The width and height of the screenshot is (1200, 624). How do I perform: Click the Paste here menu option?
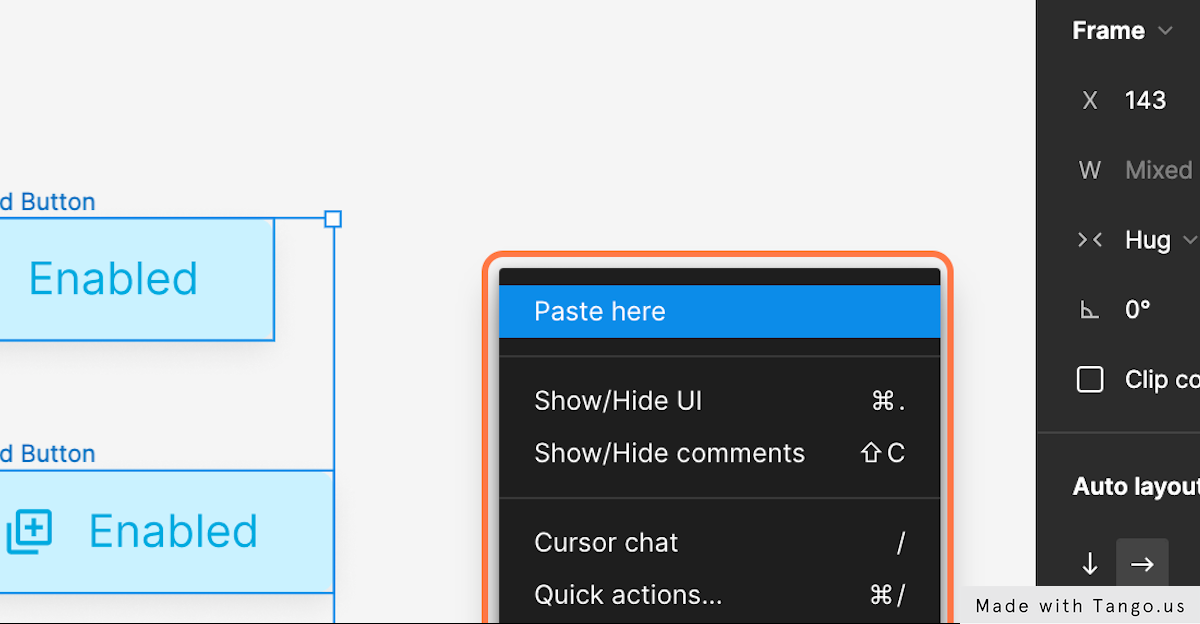pos(600,311)
